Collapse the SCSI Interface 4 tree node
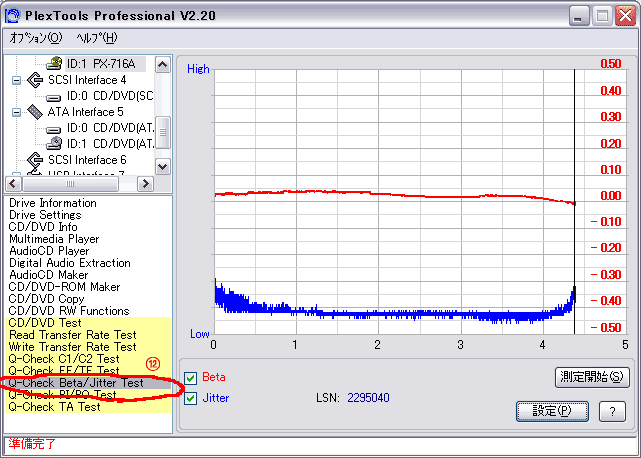 coord(16,80)
